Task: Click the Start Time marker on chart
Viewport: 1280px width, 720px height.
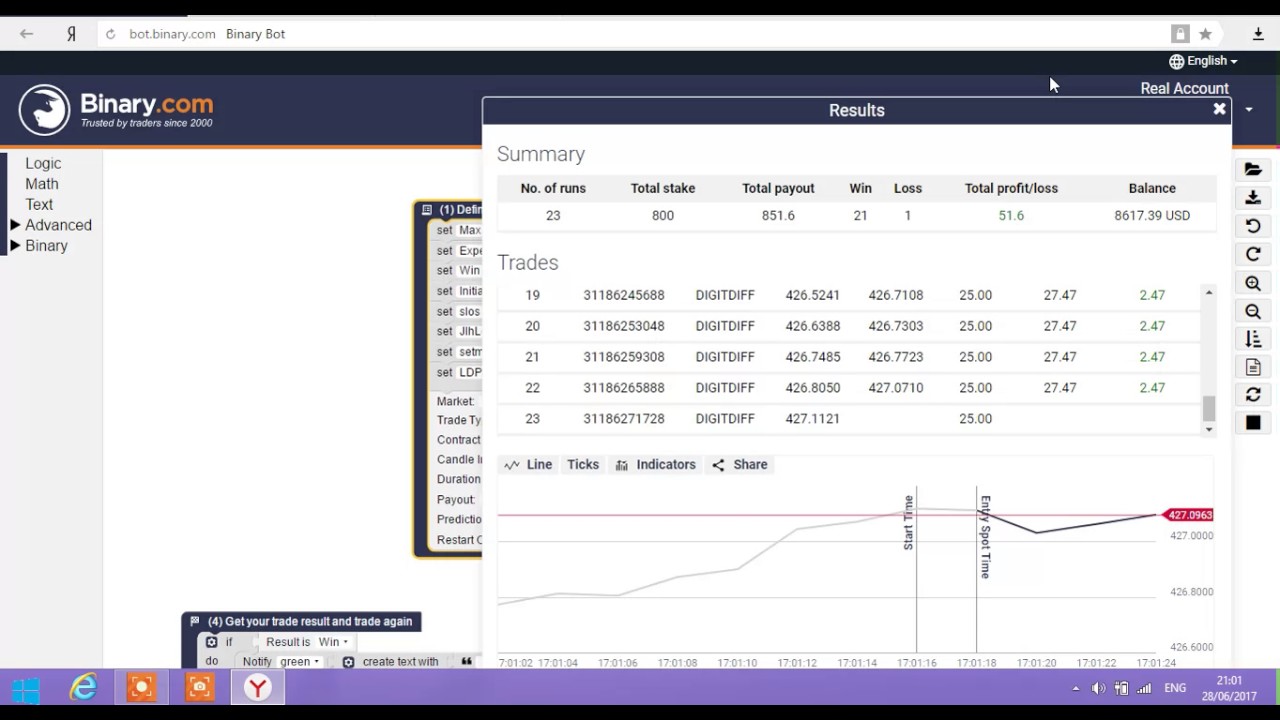Action: tap(909, 522)
